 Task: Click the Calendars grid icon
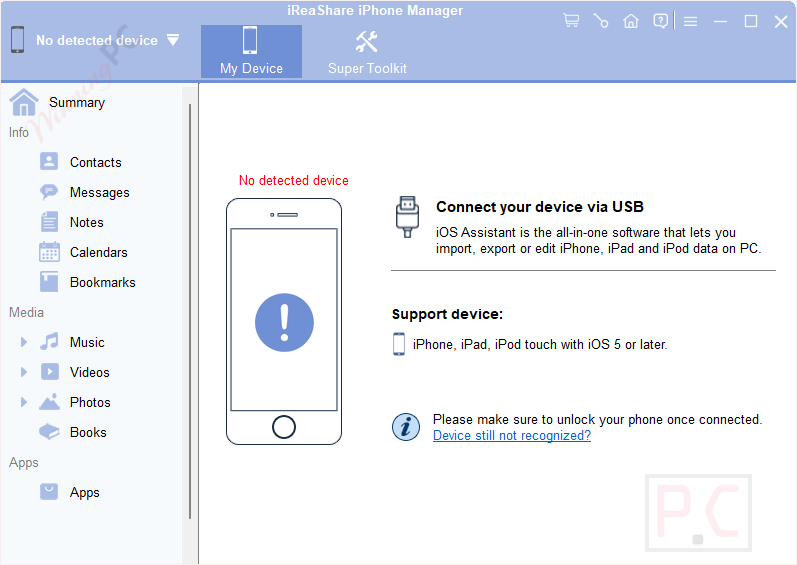coord(49,252)
